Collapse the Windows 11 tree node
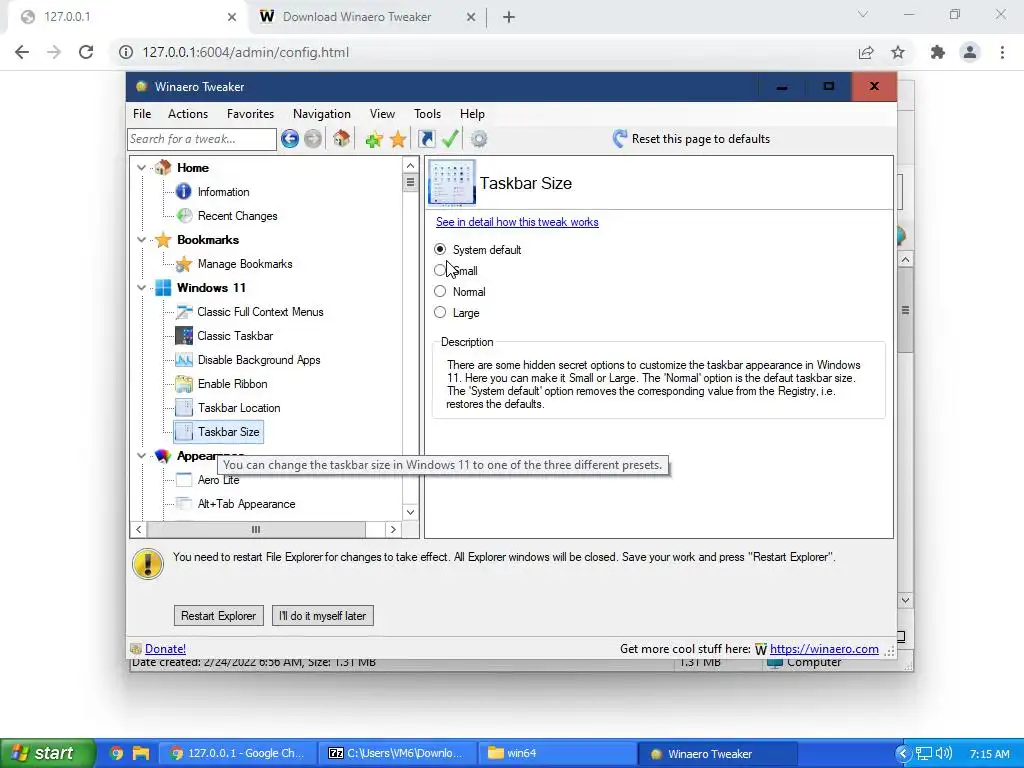Image resolution: width=1024 pixels, height=768 pixels. click(141, 287)
